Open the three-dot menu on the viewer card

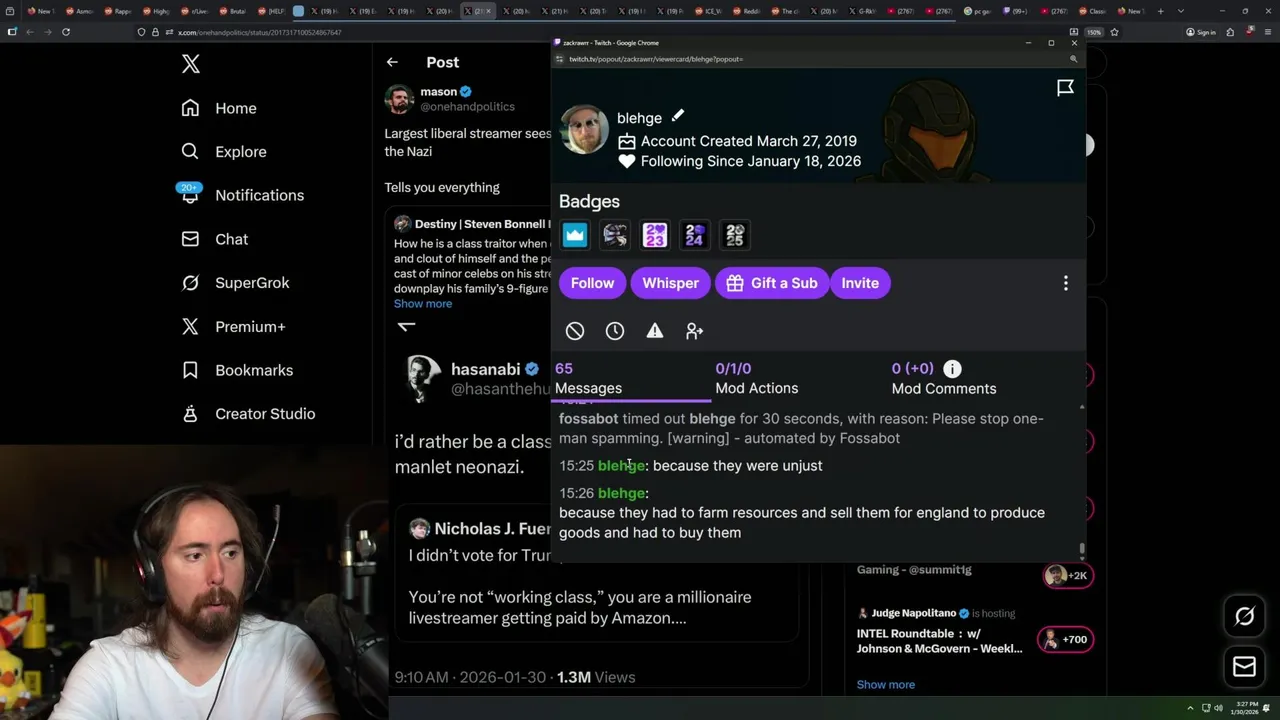[x=1066, y=283]
